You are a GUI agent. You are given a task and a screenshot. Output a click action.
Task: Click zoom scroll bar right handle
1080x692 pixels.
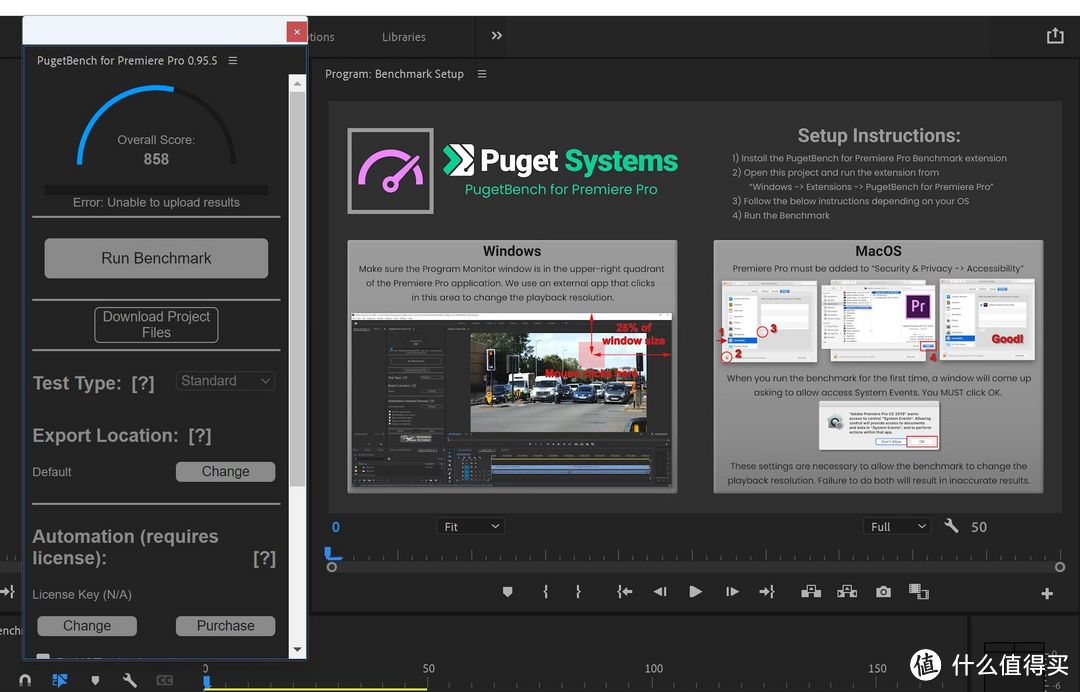coord(1060,567)
